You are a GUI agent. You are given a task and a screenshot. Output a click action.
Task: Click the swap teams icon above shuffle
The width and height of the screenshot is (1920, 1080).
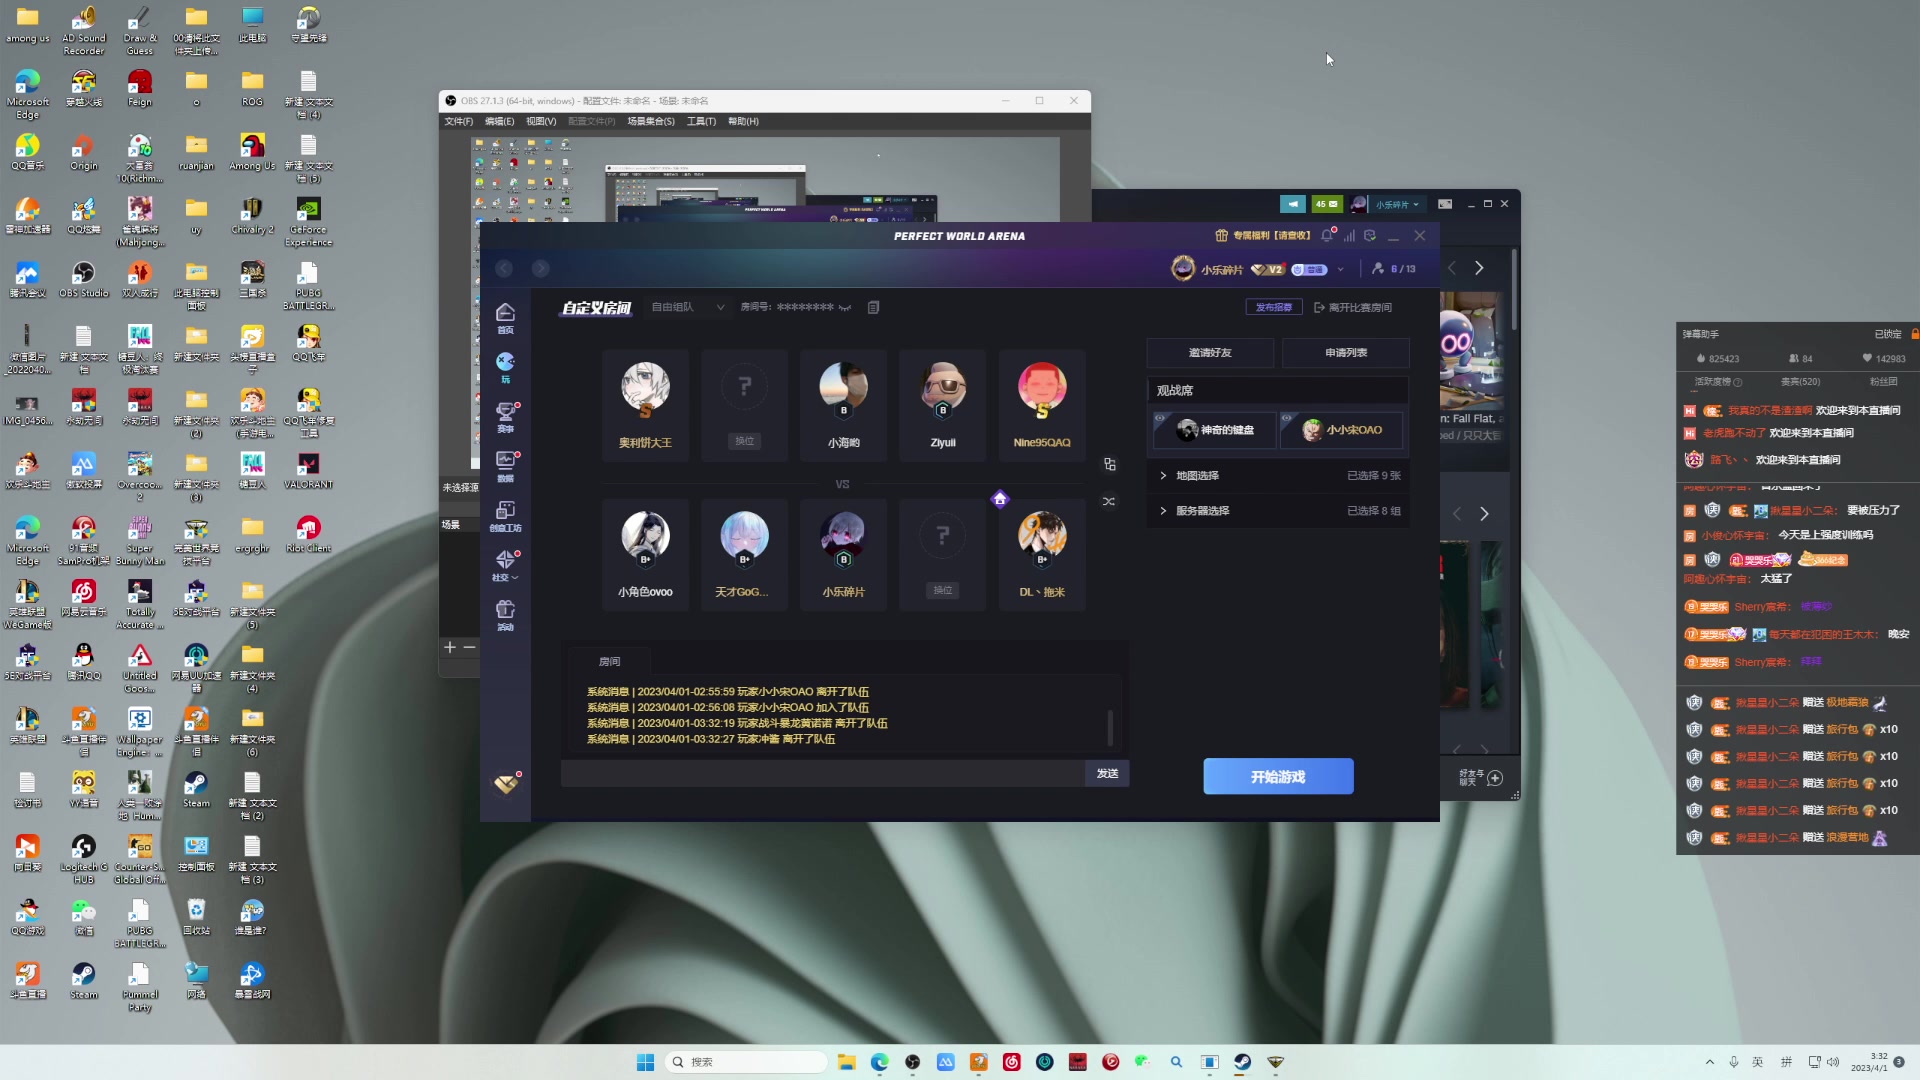1109,464
